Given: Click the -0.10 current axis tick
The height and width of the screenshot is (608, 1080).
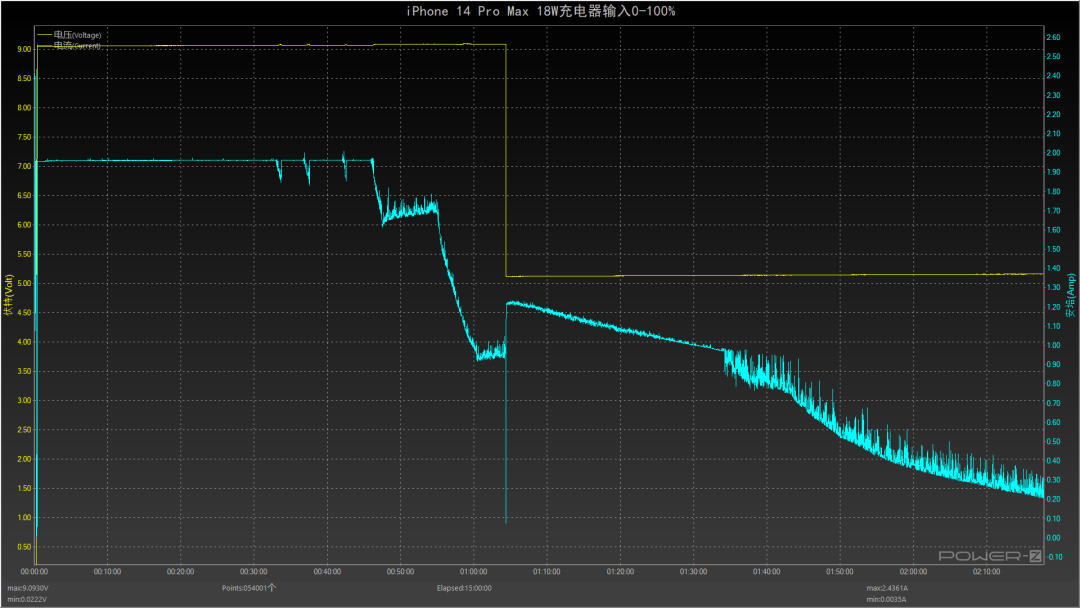Looking at the screenshot, I should click(x=1054, y=557).
